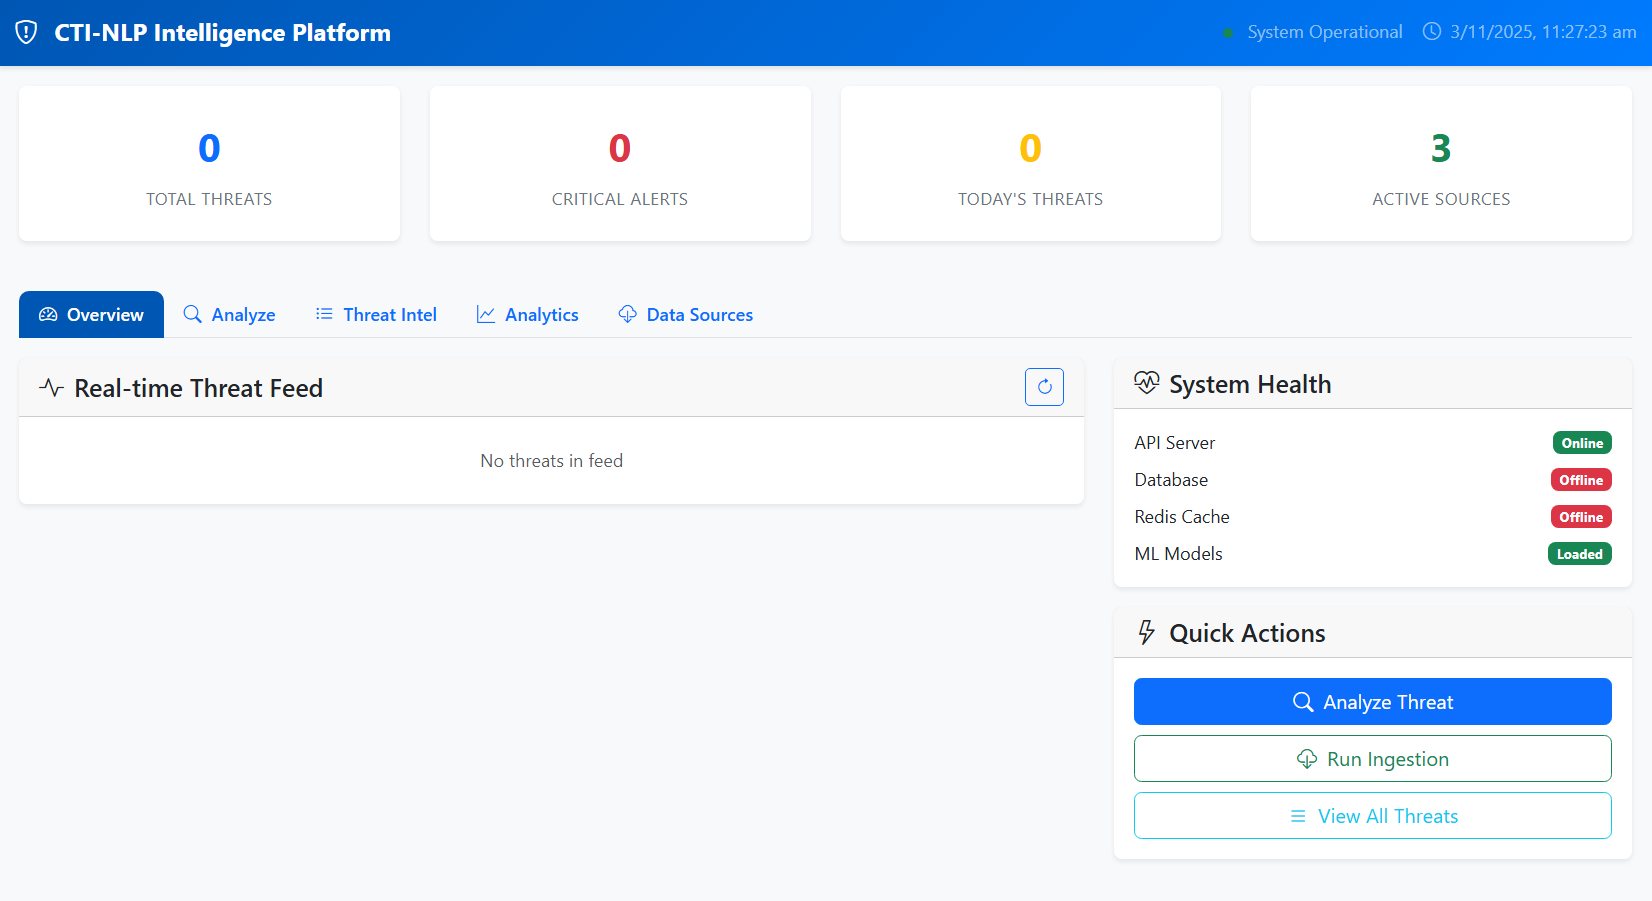Image resolution: width=1652 pixels, height=901 pixels.
Task: Open the Threat Intel tab
Action: [x=376, y=315]
